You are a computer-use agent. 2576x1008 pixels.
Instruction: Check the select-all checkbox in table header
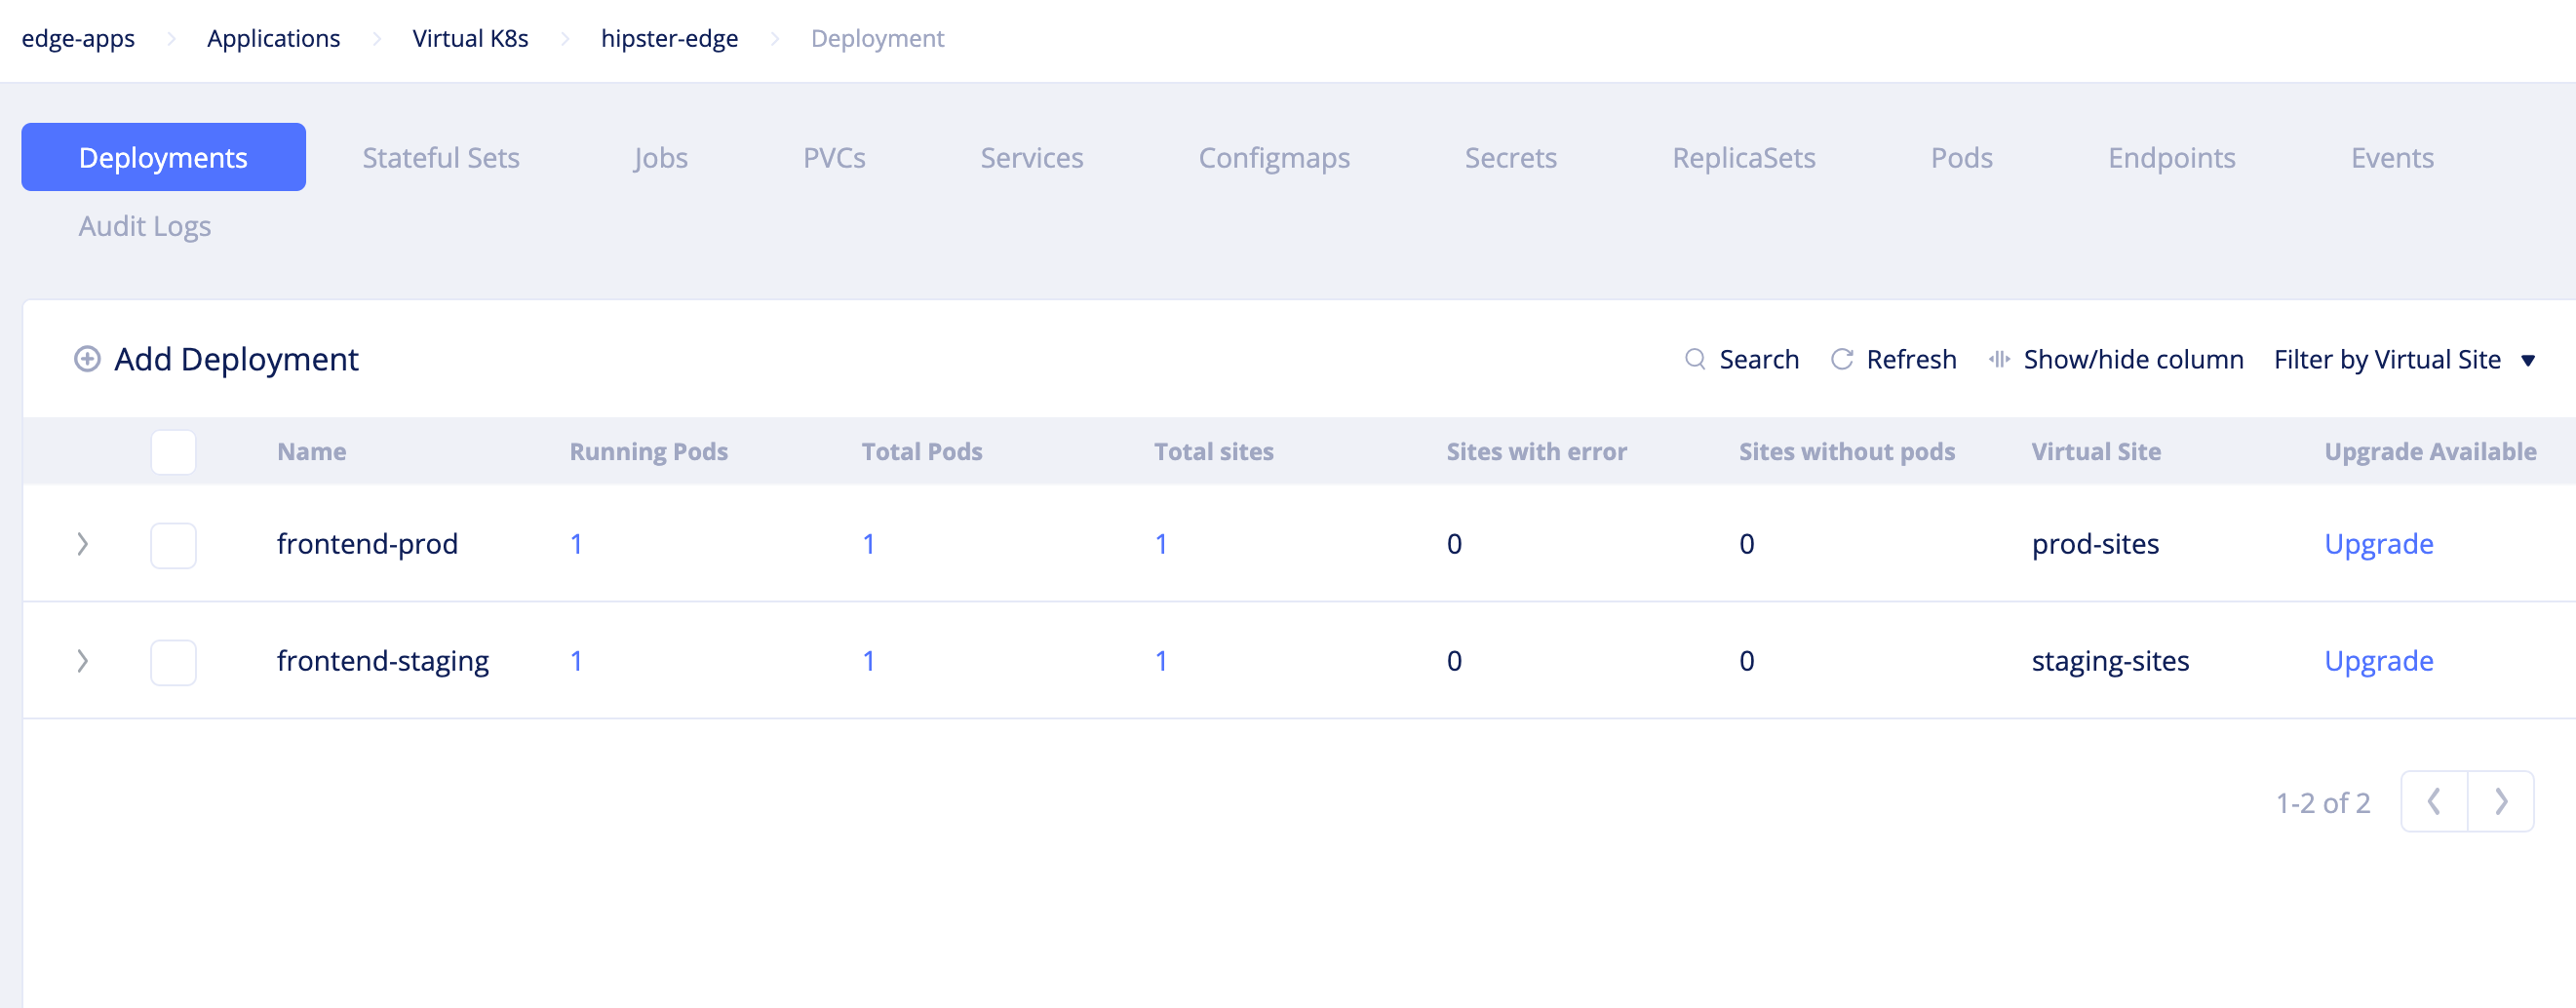[172, 452]
